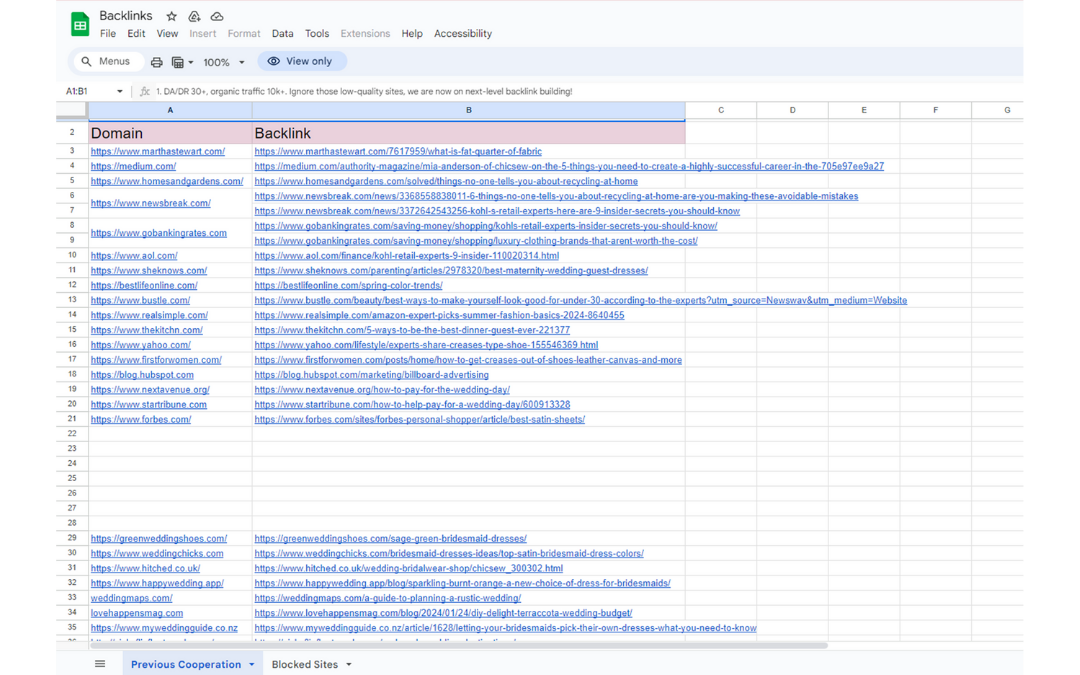
Task: Open the yahoo.com domain link
Action: pos(141,345)
